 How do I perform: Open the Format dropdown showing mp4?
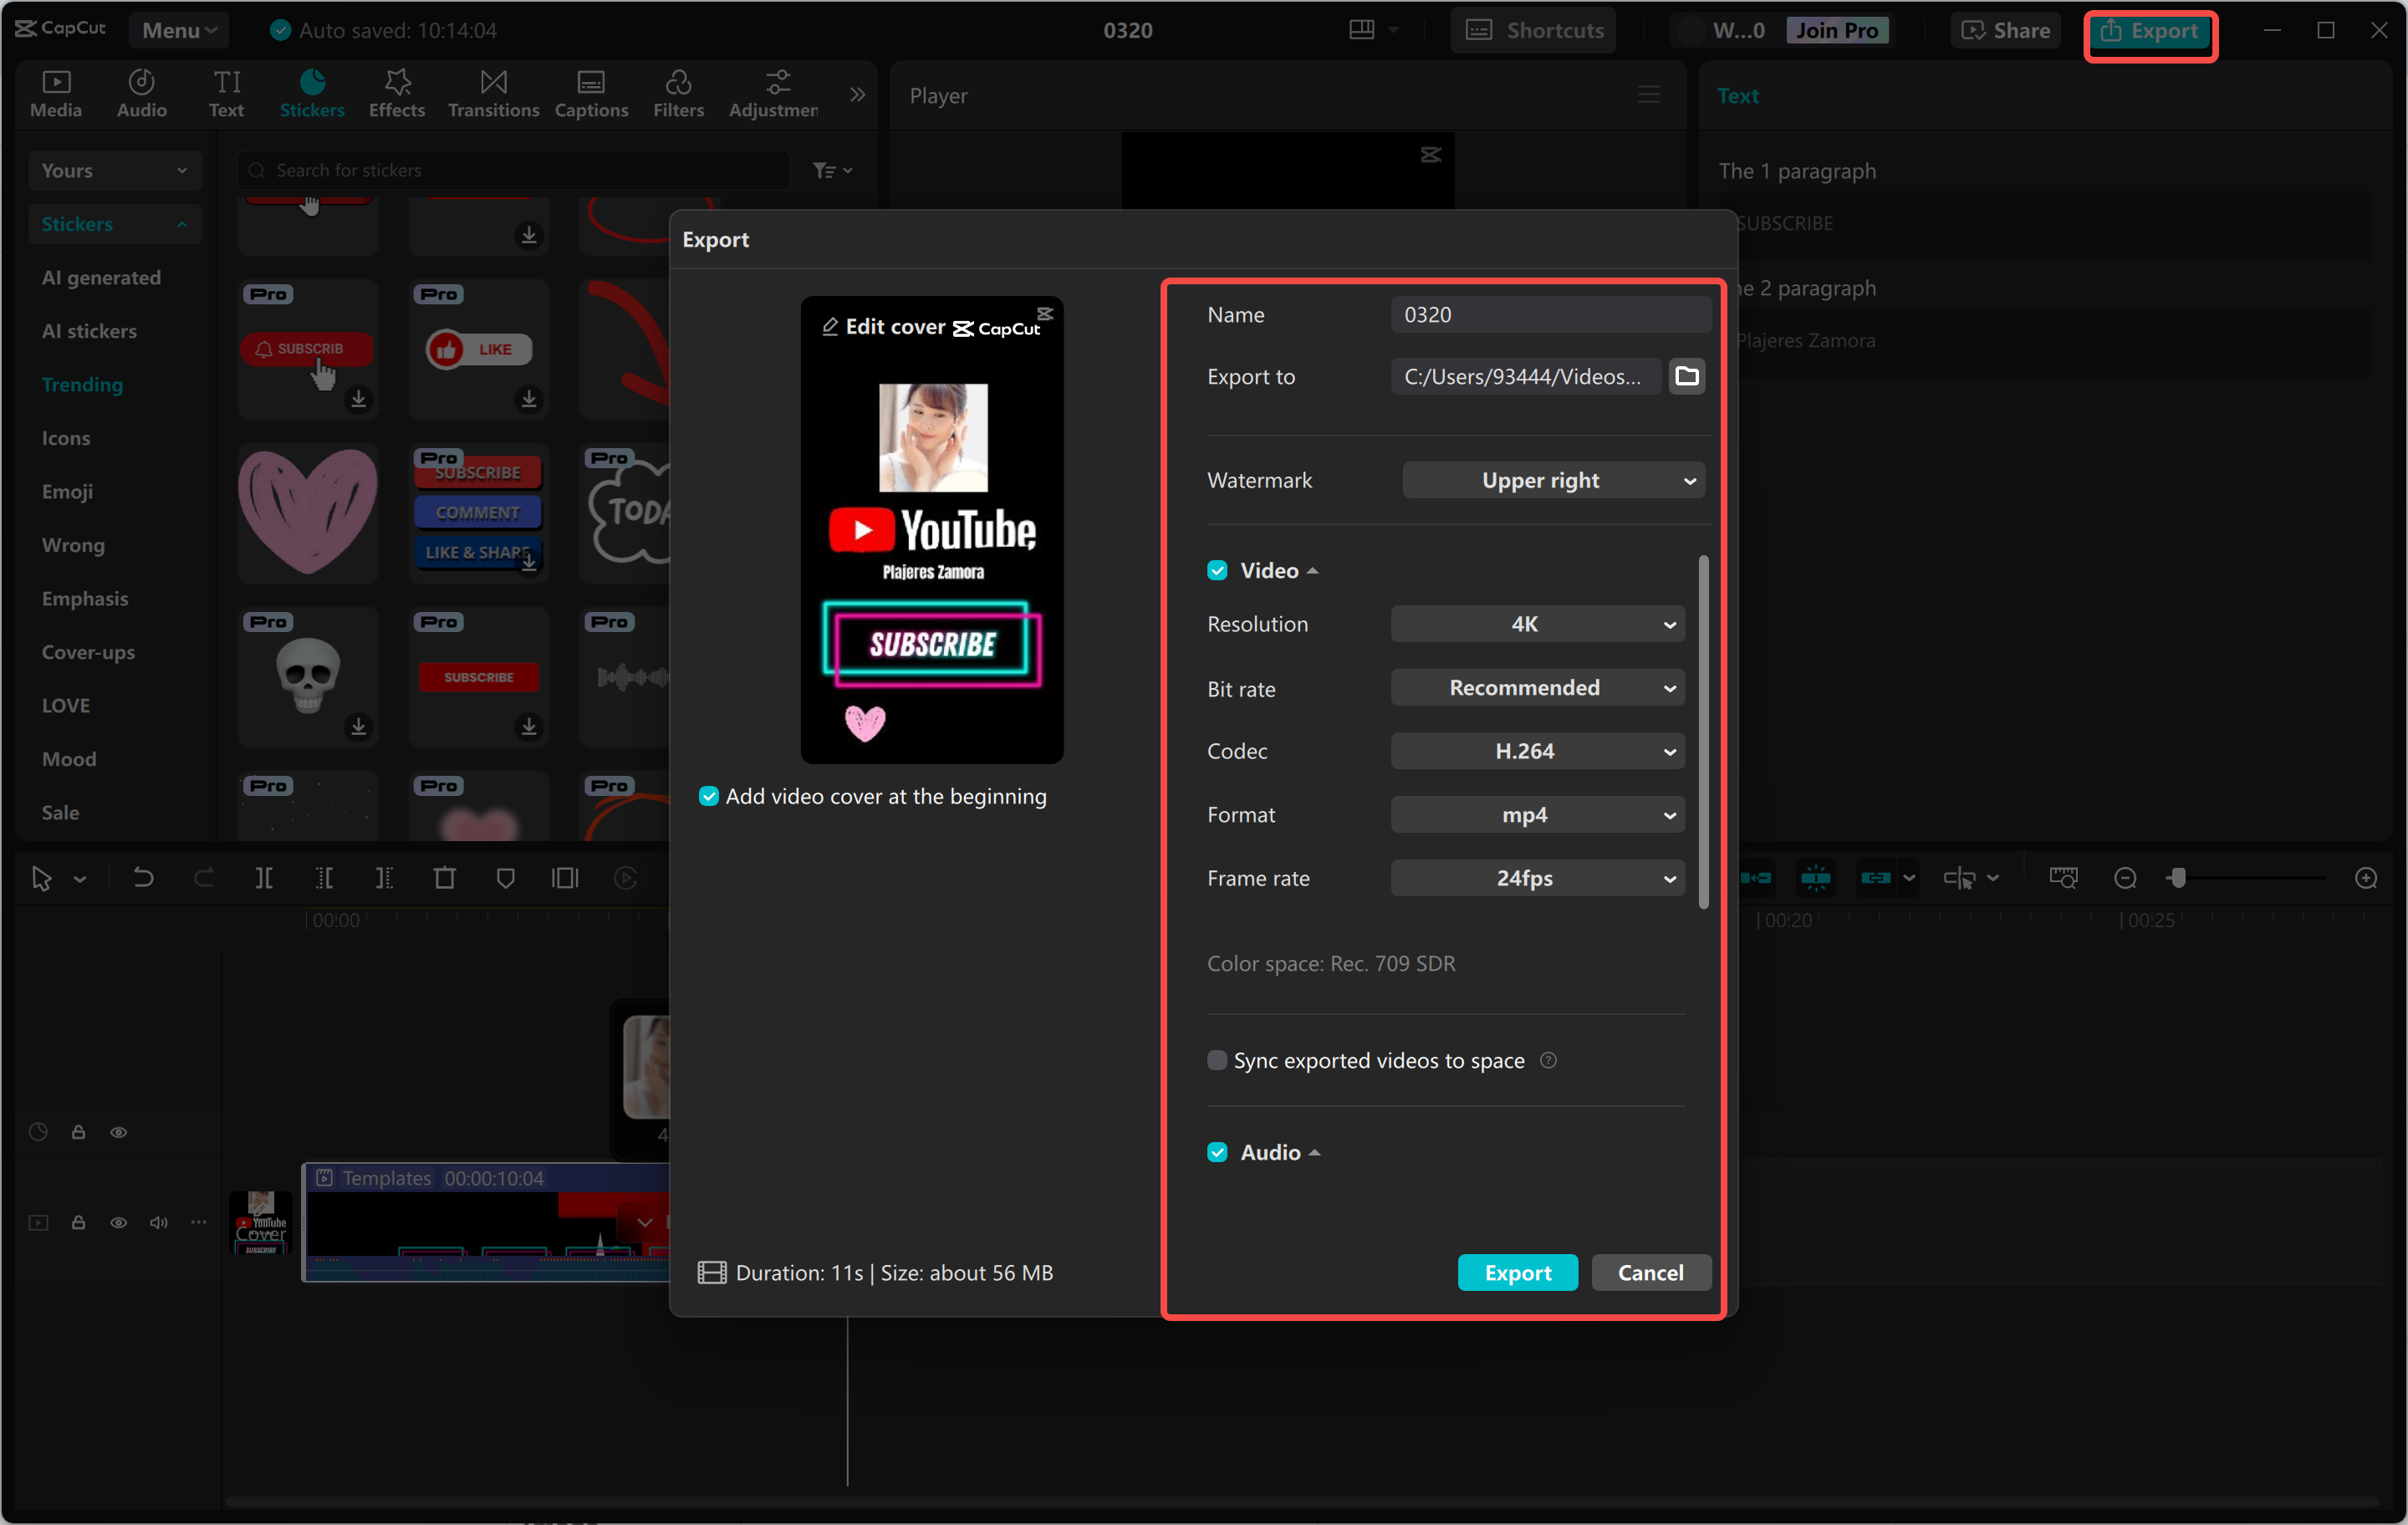[1537, 814]
